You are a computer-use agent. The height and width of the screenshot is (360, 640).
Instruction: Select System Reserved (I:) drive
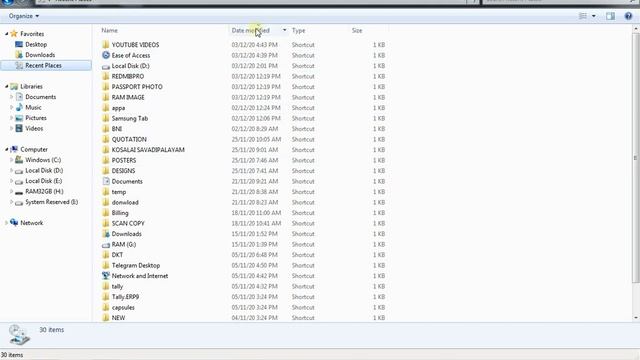click(51, 202)
